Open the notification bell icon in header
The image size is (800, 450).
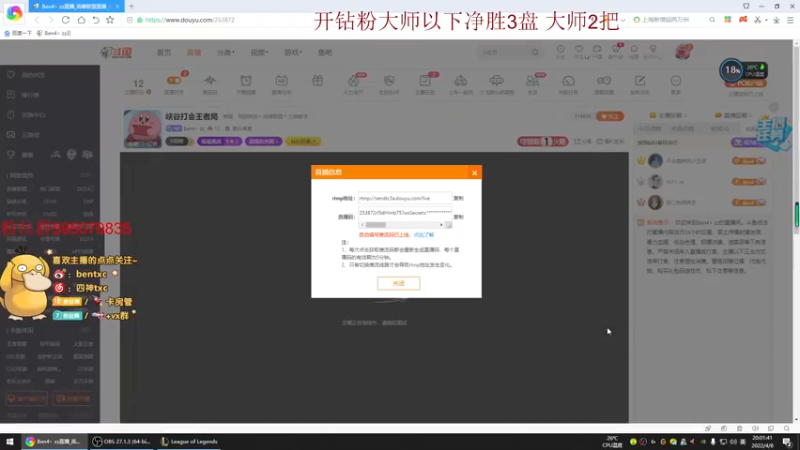pyautogui.click(x=634, y=51)
